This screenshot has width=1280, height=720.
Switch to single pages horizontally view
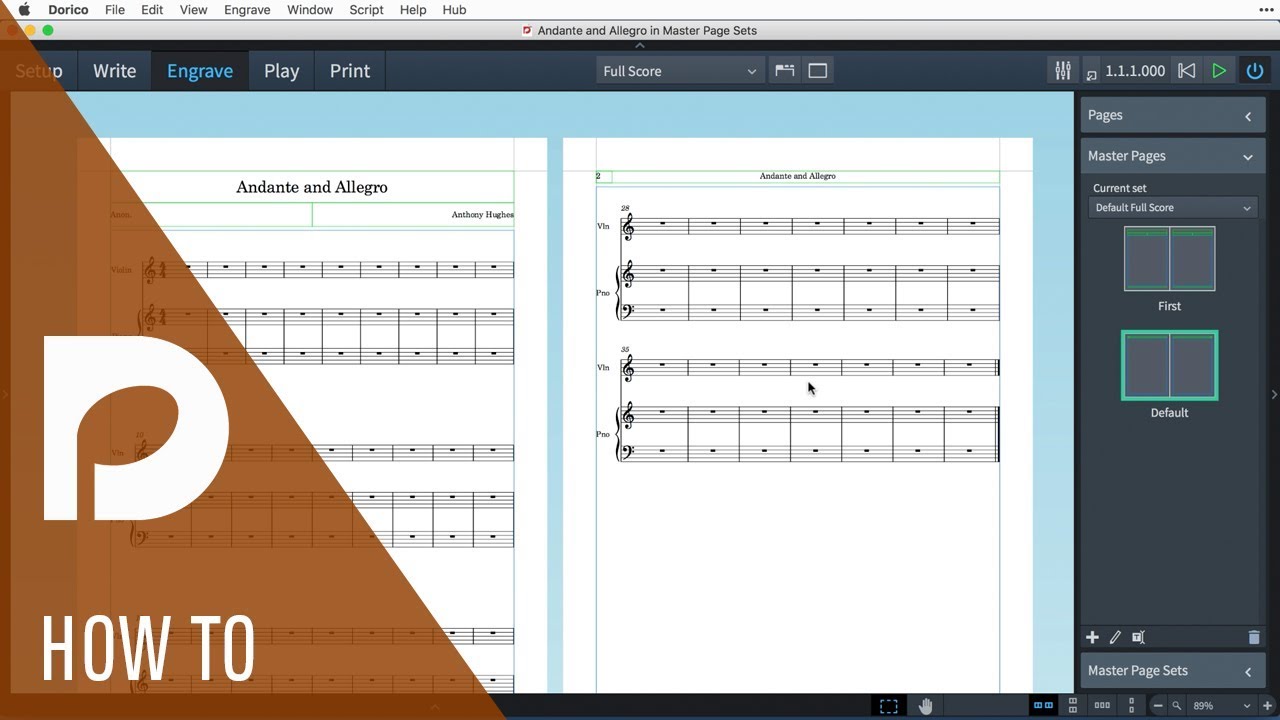tap(1102, 705)
